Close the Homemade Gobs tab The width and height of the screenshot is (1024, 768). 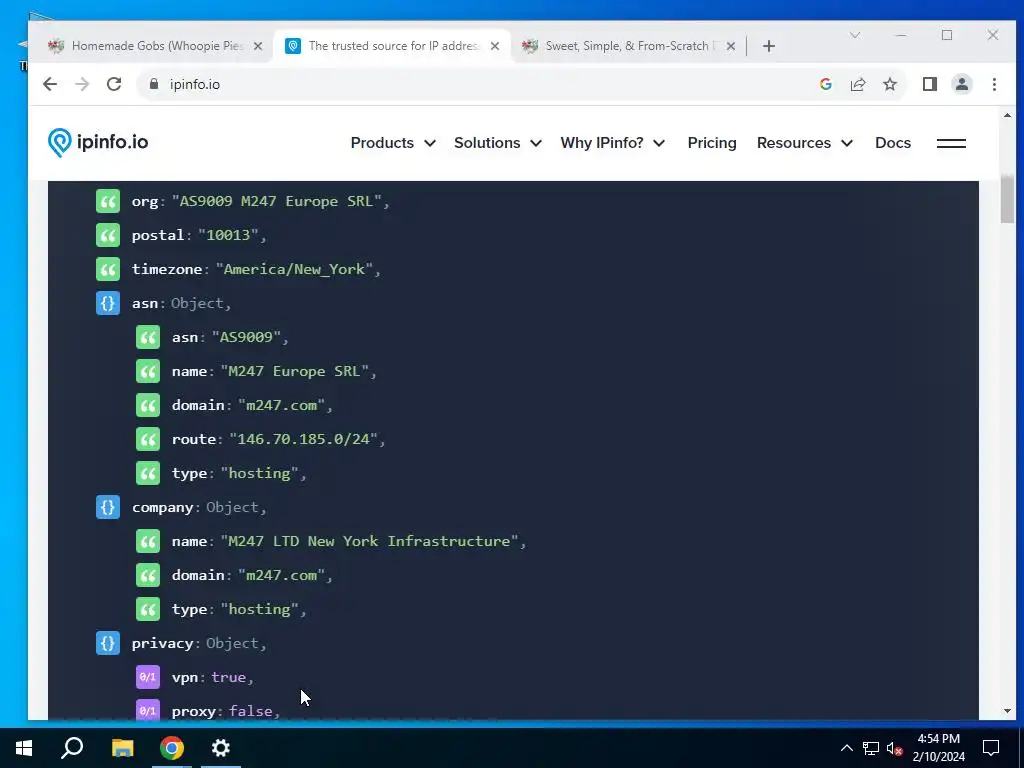[258, 46]
